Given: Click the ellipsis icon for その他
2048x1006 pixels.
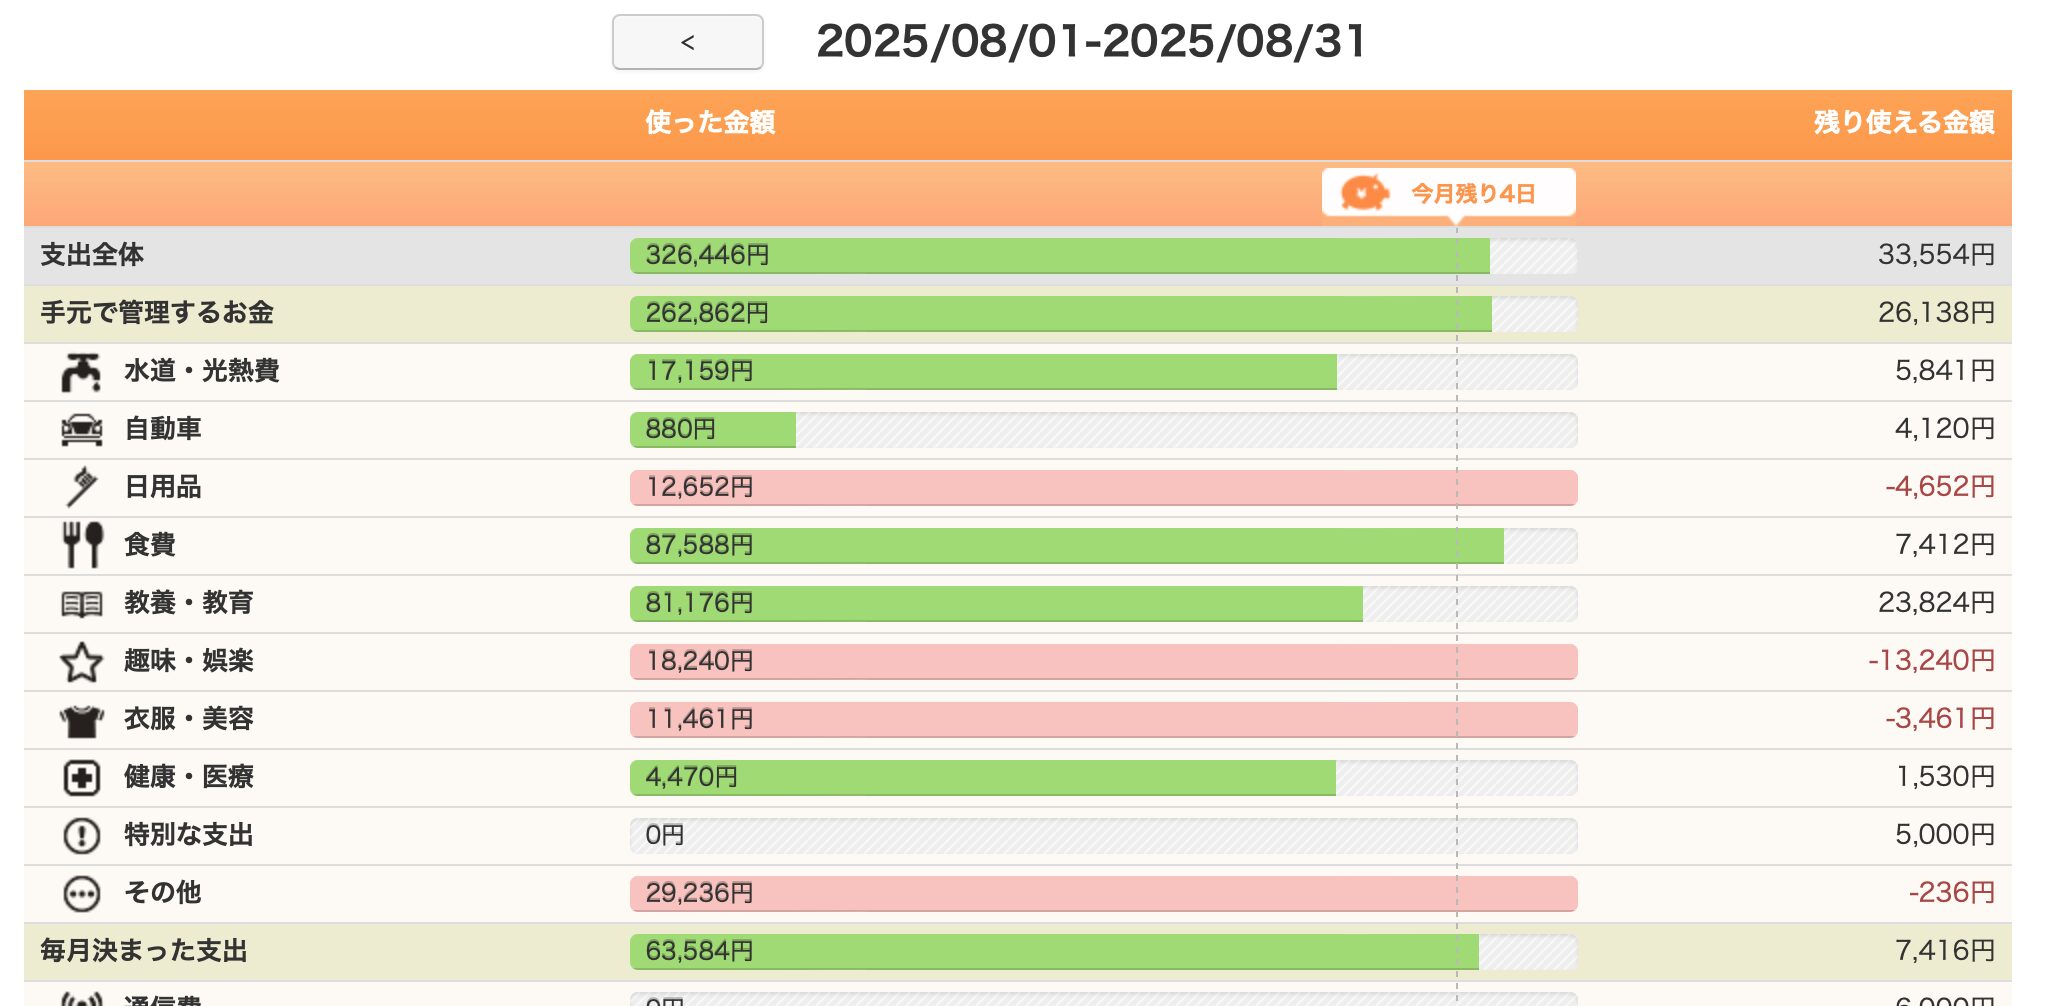Looking at the screenshot, I should click(x=81, y=894).
